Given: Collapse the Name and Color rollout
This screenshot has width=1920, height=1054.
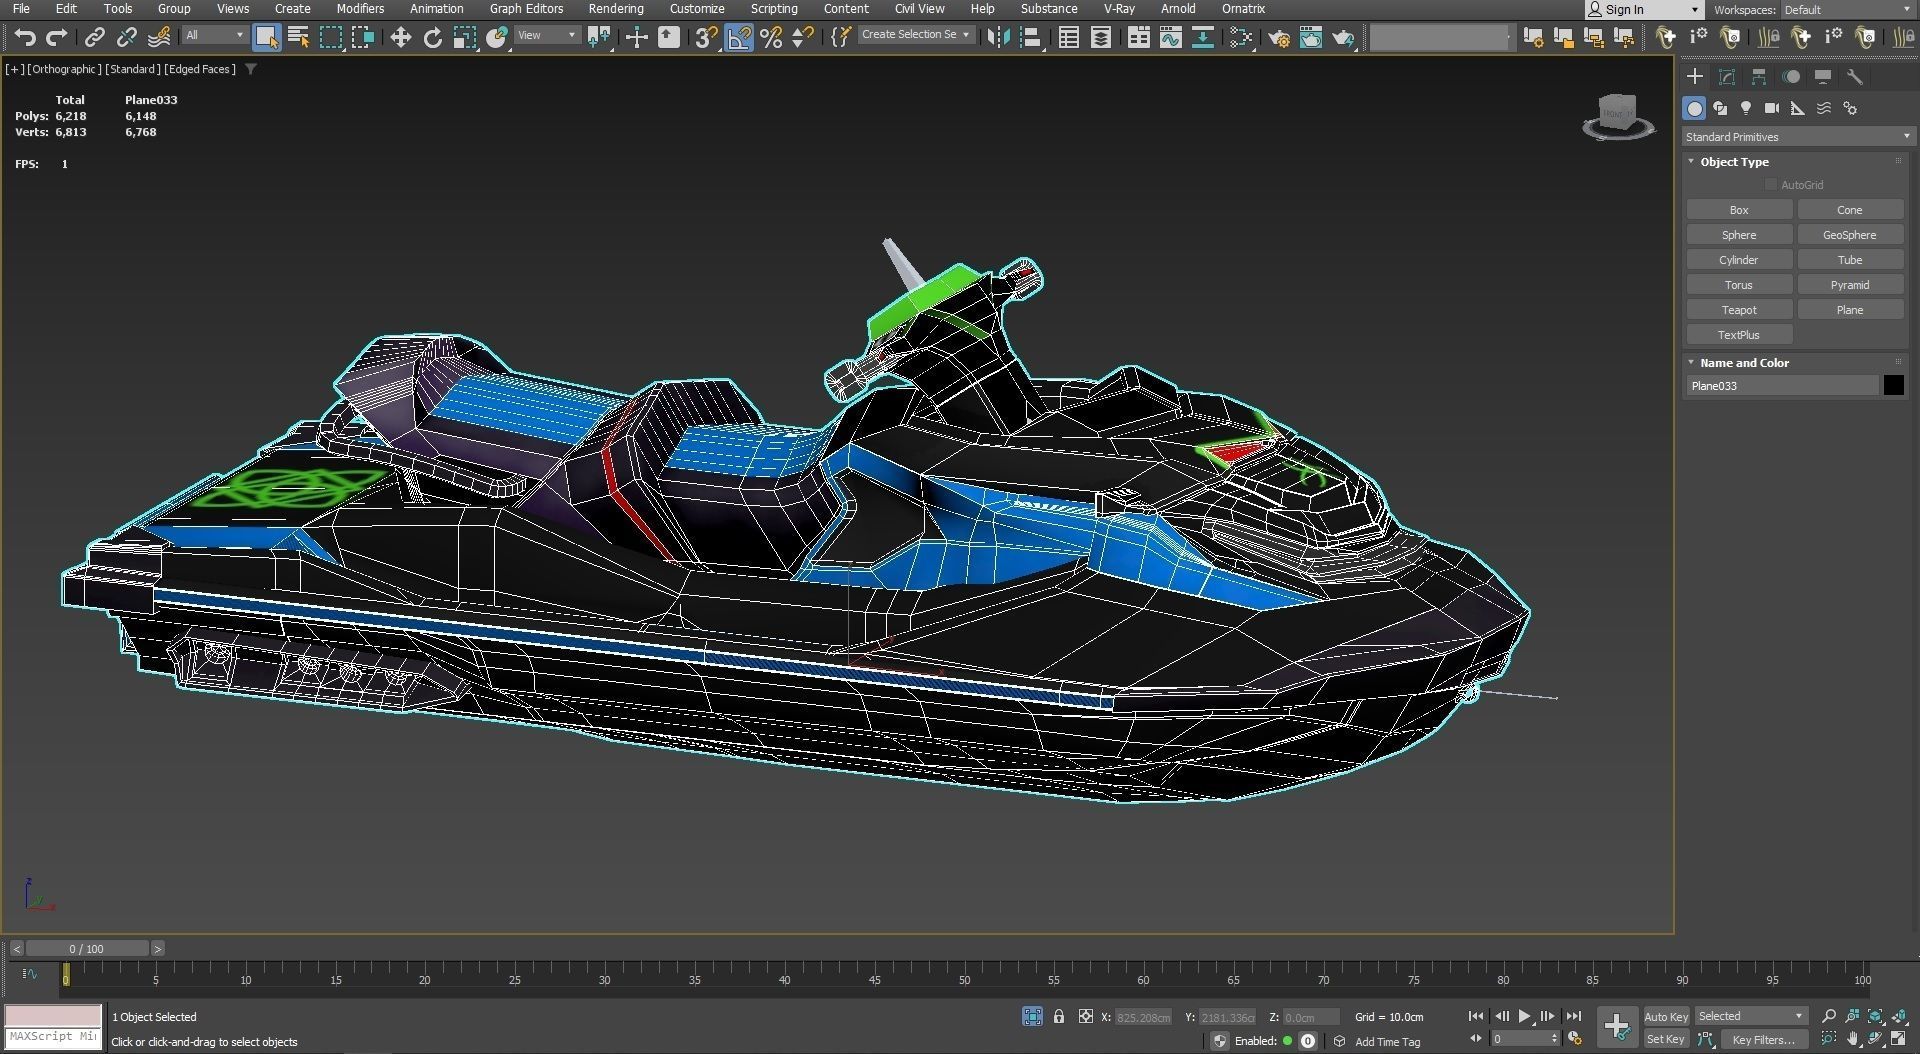Looking at the screenshot, I should coord(1744,363).
